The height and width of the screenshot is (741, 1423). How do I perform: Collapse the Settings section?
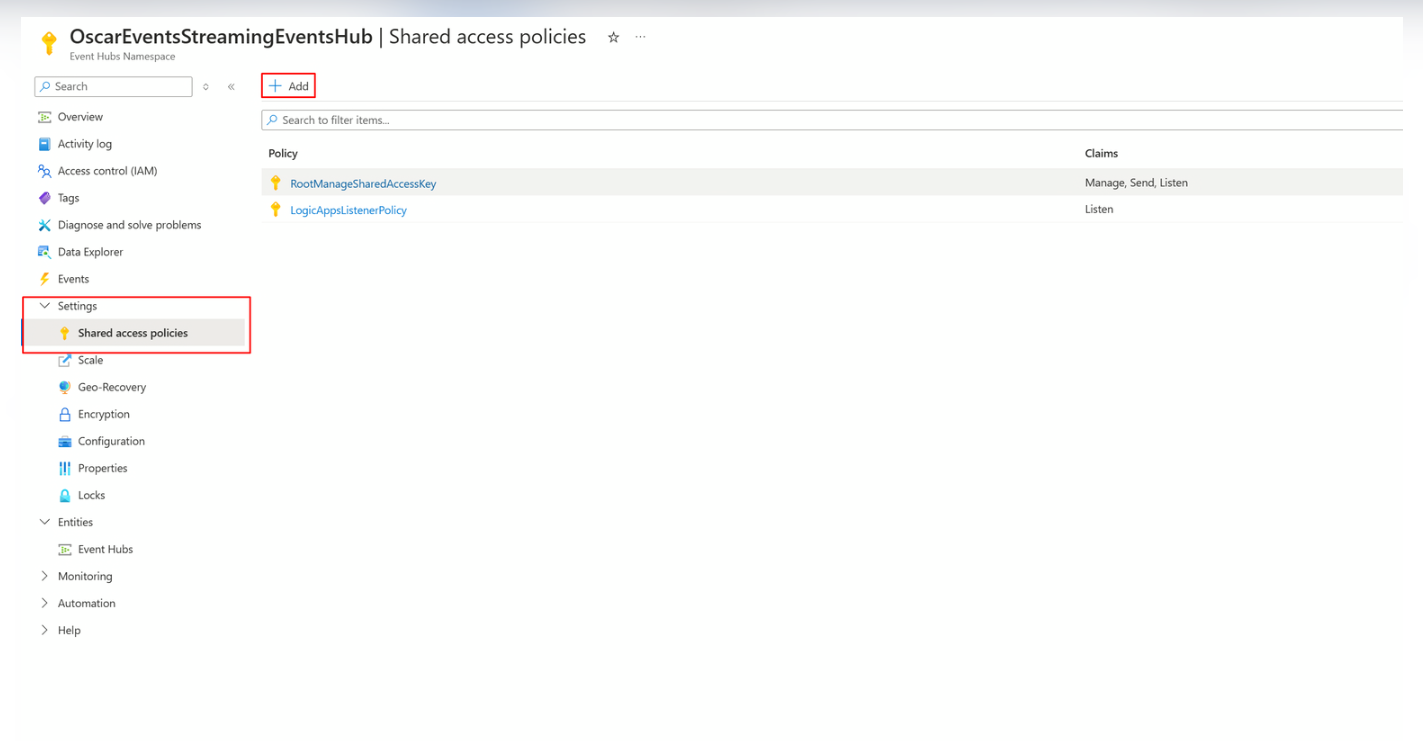[44, 306]
